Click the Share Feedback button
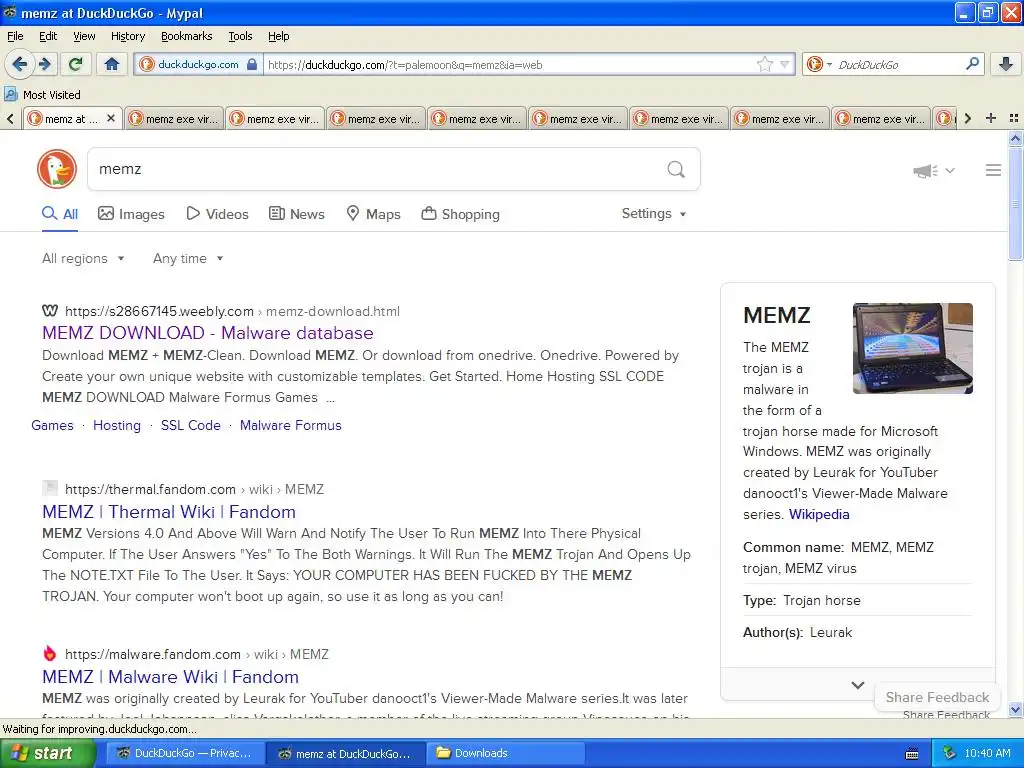The width and height of the screenshot is (1024, 768). click(x=937, y=697)
